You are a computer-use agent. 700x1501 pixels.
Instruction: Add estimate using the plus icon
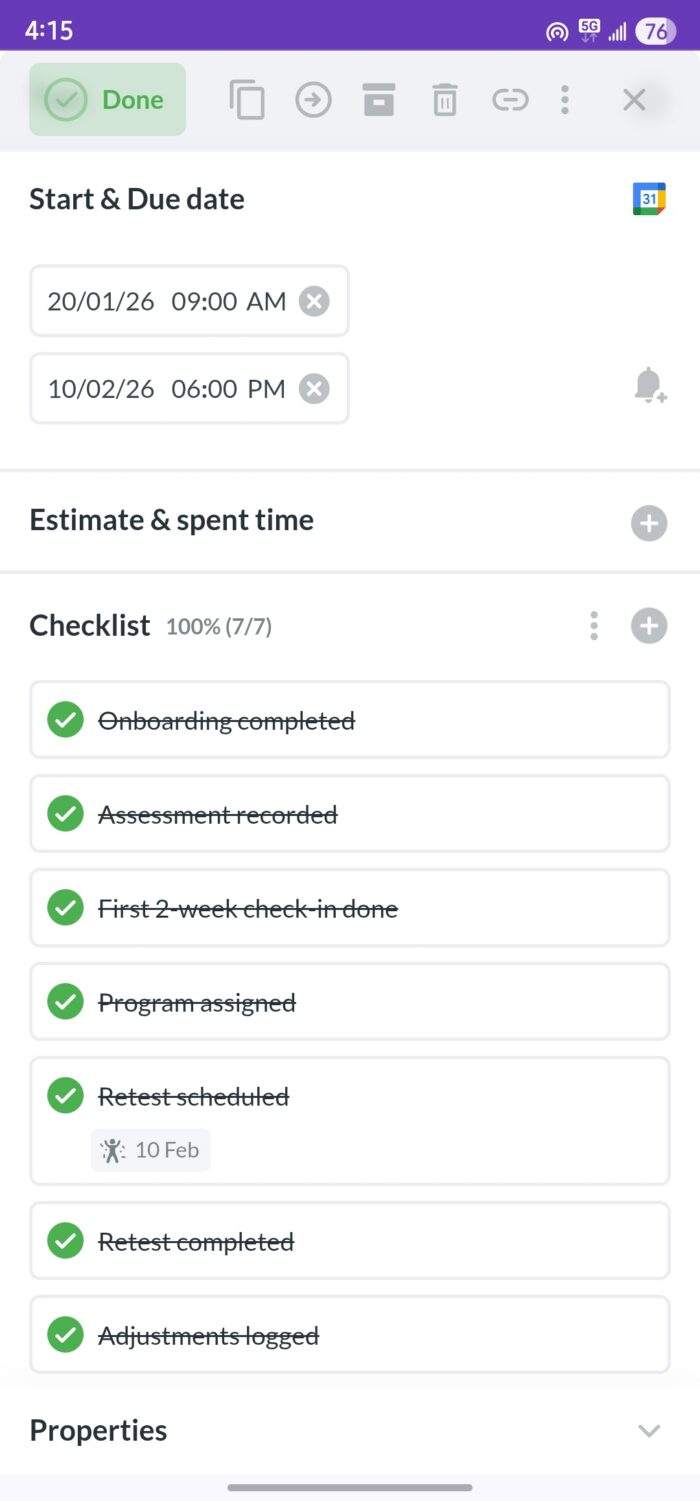coord(648,522)
